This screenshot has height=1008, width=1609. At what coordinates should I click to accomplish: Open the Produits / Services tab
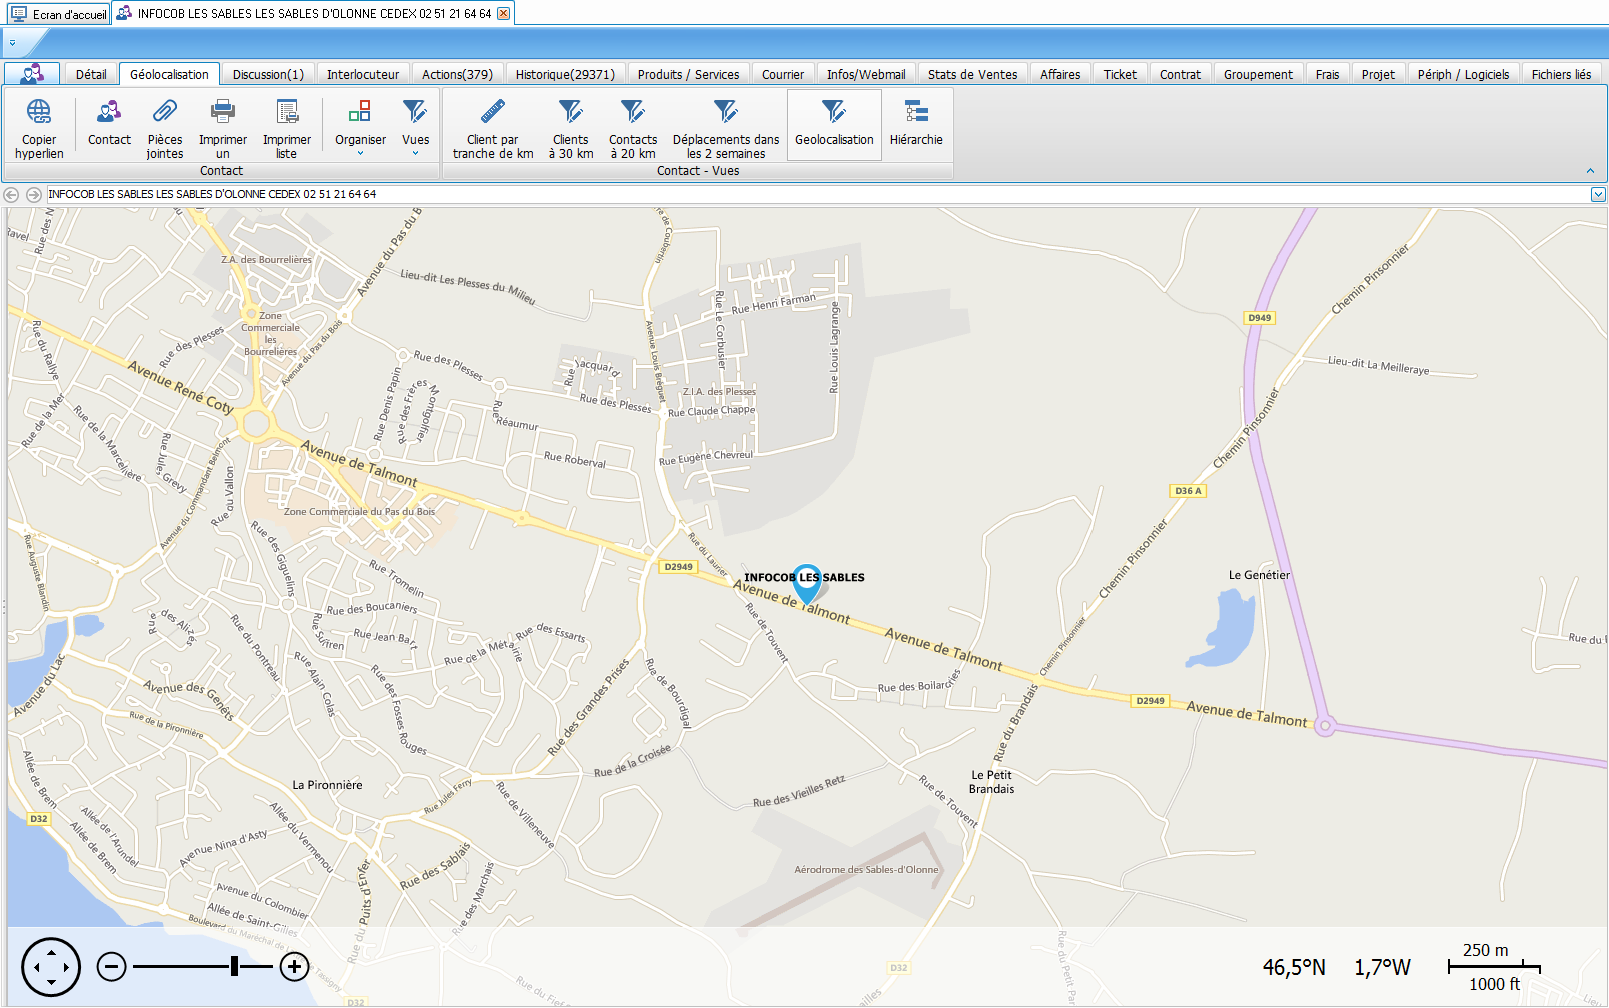(x=688, y=74)
